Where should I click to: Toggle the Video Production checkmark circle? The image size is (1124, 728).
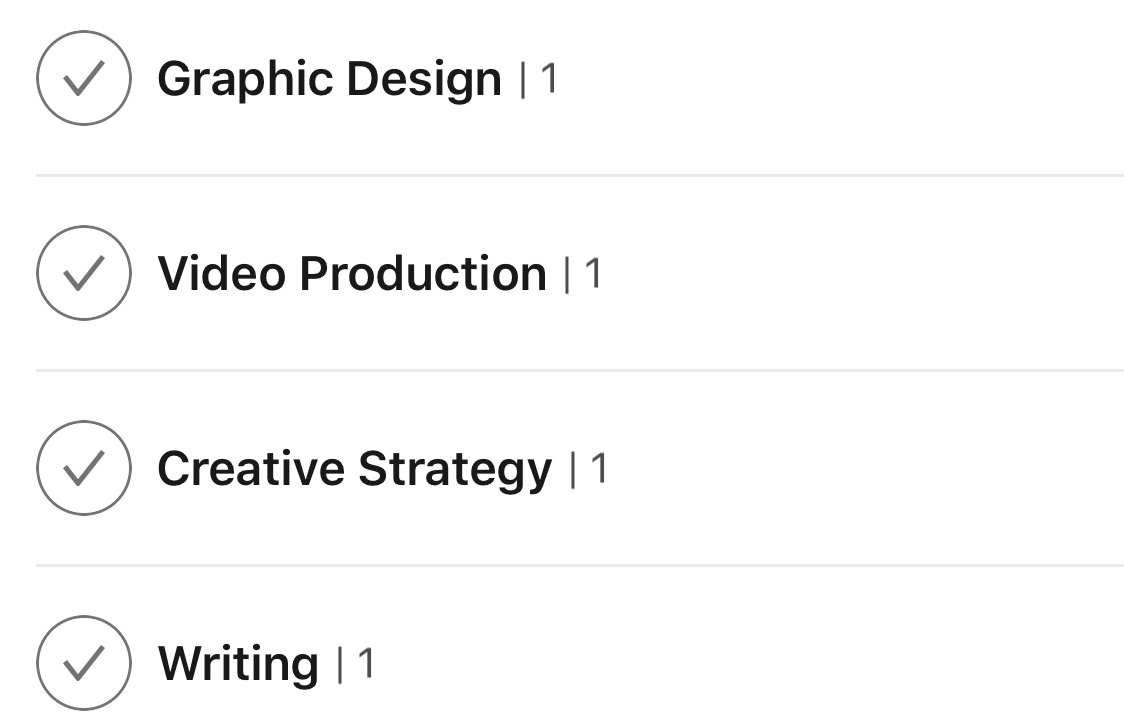pyautogui.click(x=84, y=273)
